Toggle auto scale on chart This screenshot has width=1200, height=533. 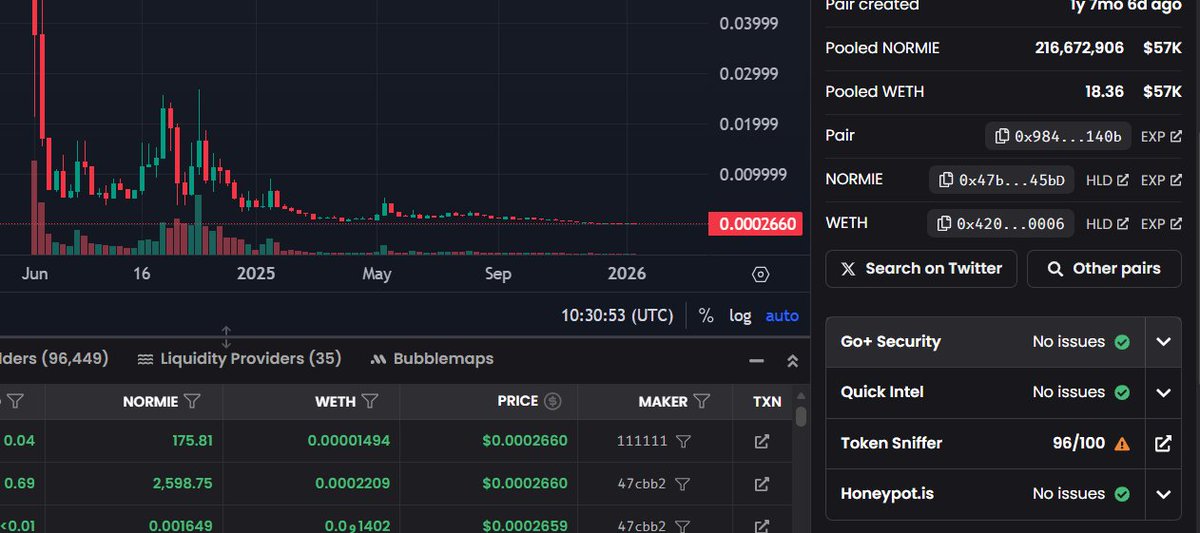point(782,315)
